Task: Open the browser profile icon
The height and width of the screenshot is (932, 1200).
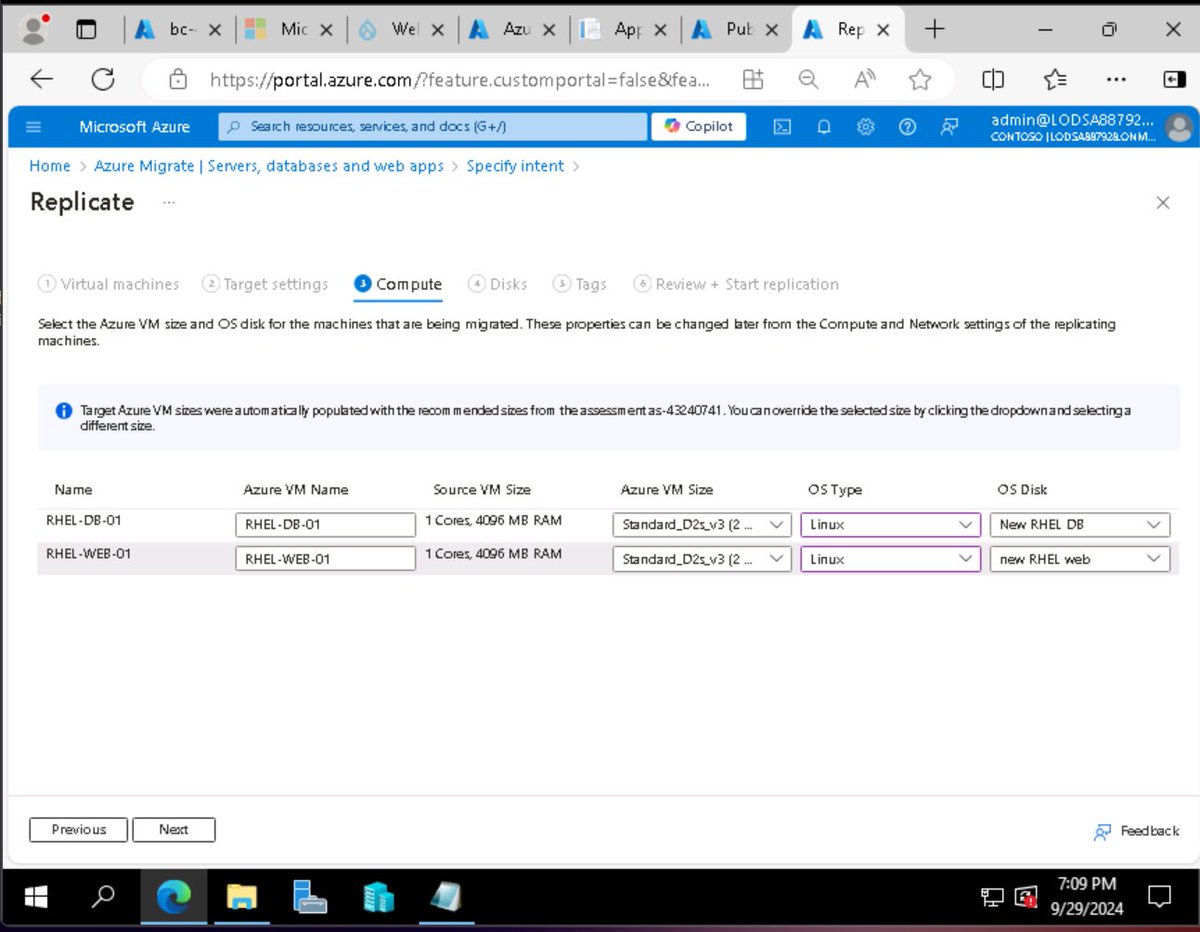Action: (x=35, y=30)
